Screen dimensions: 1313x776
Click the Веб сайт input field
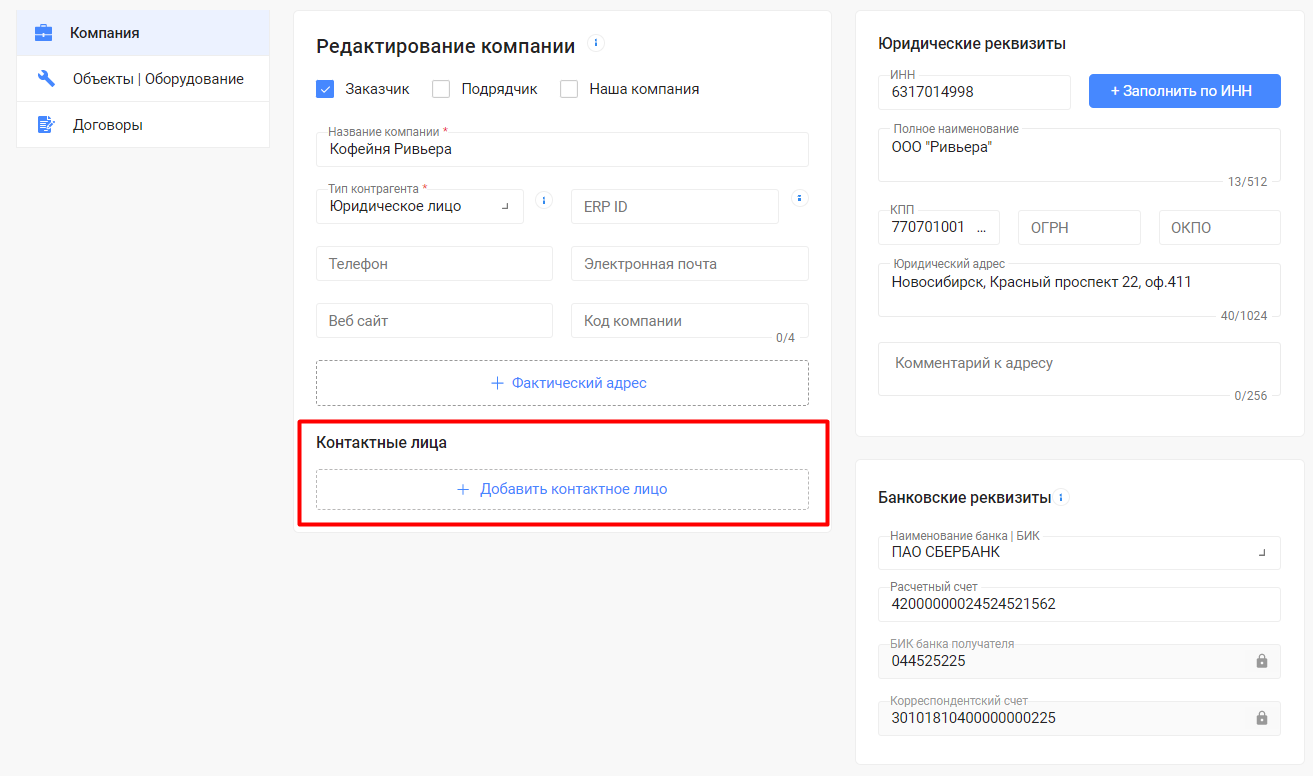pos(434,321)
